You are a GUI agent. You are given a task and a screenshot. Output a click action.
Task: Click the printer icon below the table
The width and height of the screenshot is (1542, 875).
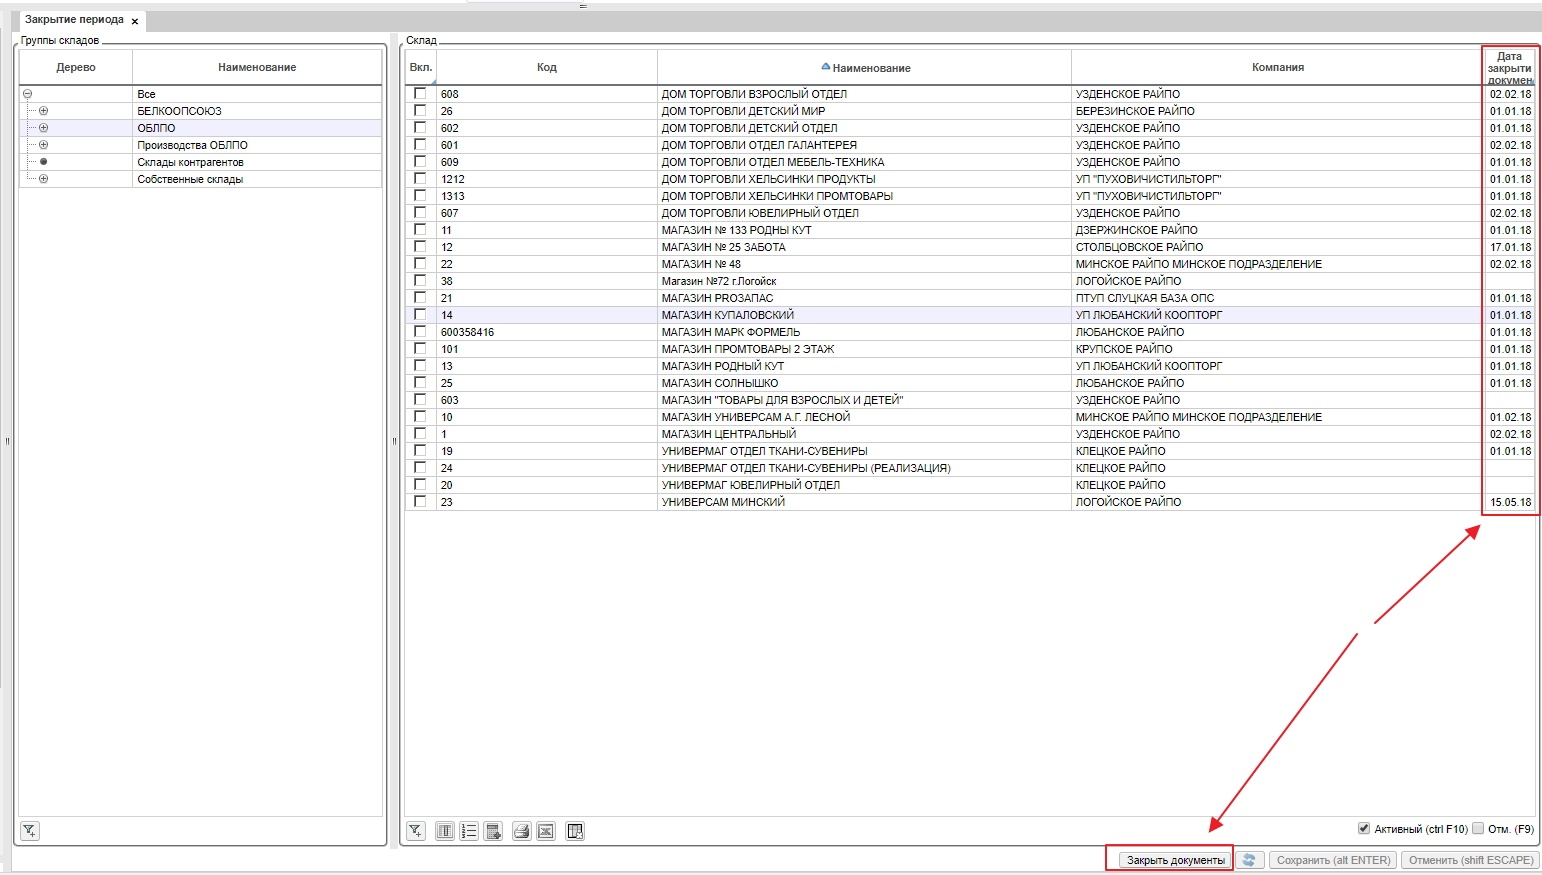click(x=521, y=831)
